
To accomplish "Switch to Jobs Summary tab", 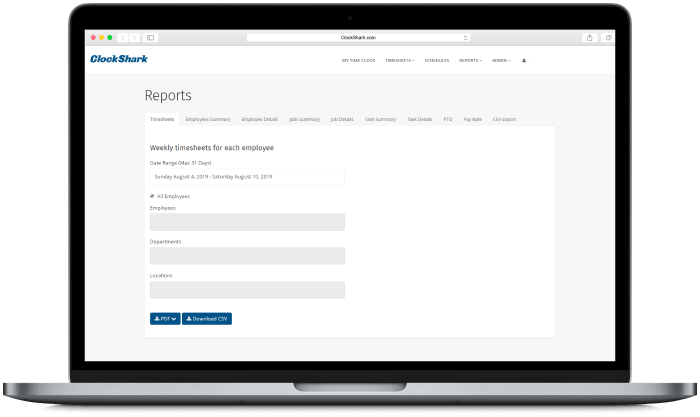I will click(304, 119).
